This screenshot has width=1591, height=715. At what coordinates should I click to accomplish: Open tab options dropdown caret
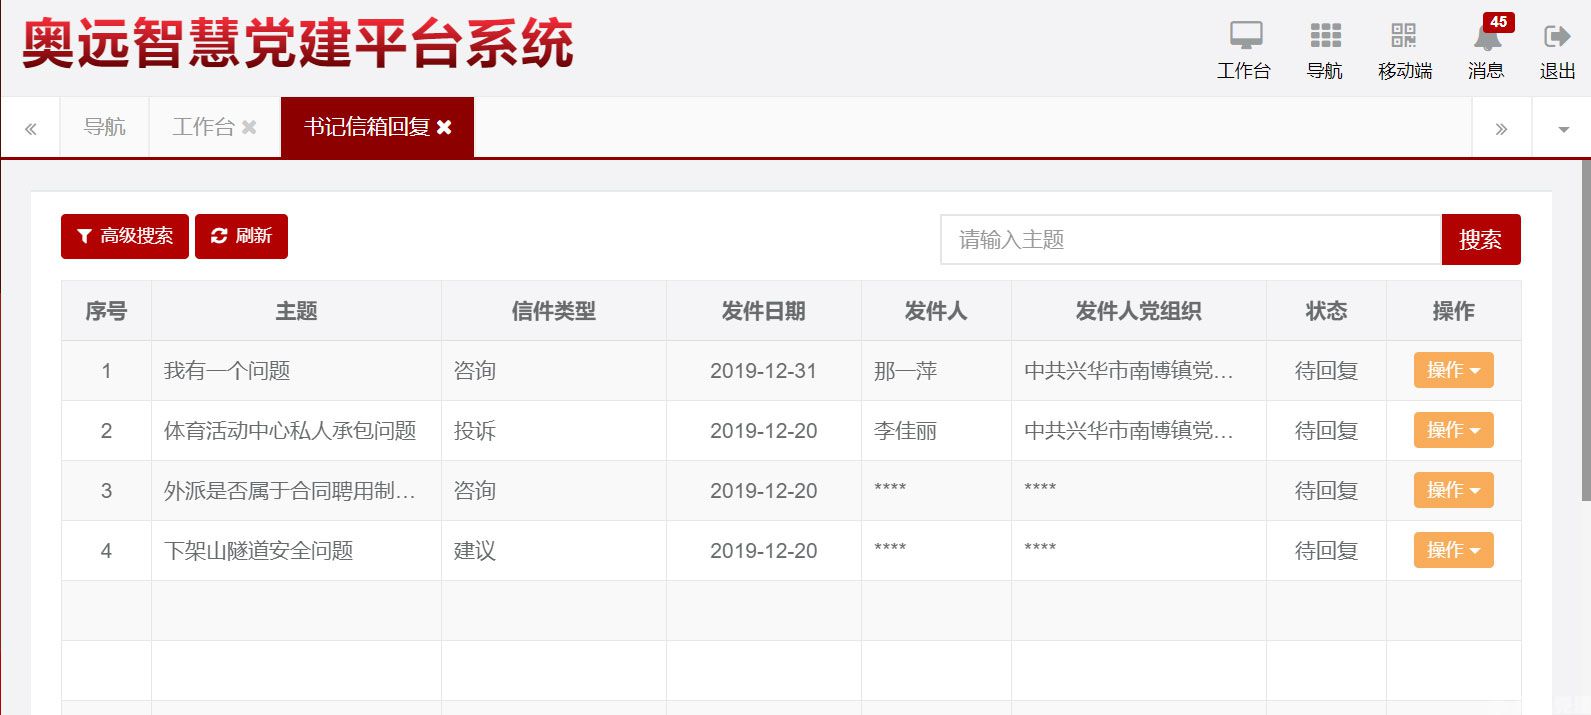click(x=1563, y=129)
